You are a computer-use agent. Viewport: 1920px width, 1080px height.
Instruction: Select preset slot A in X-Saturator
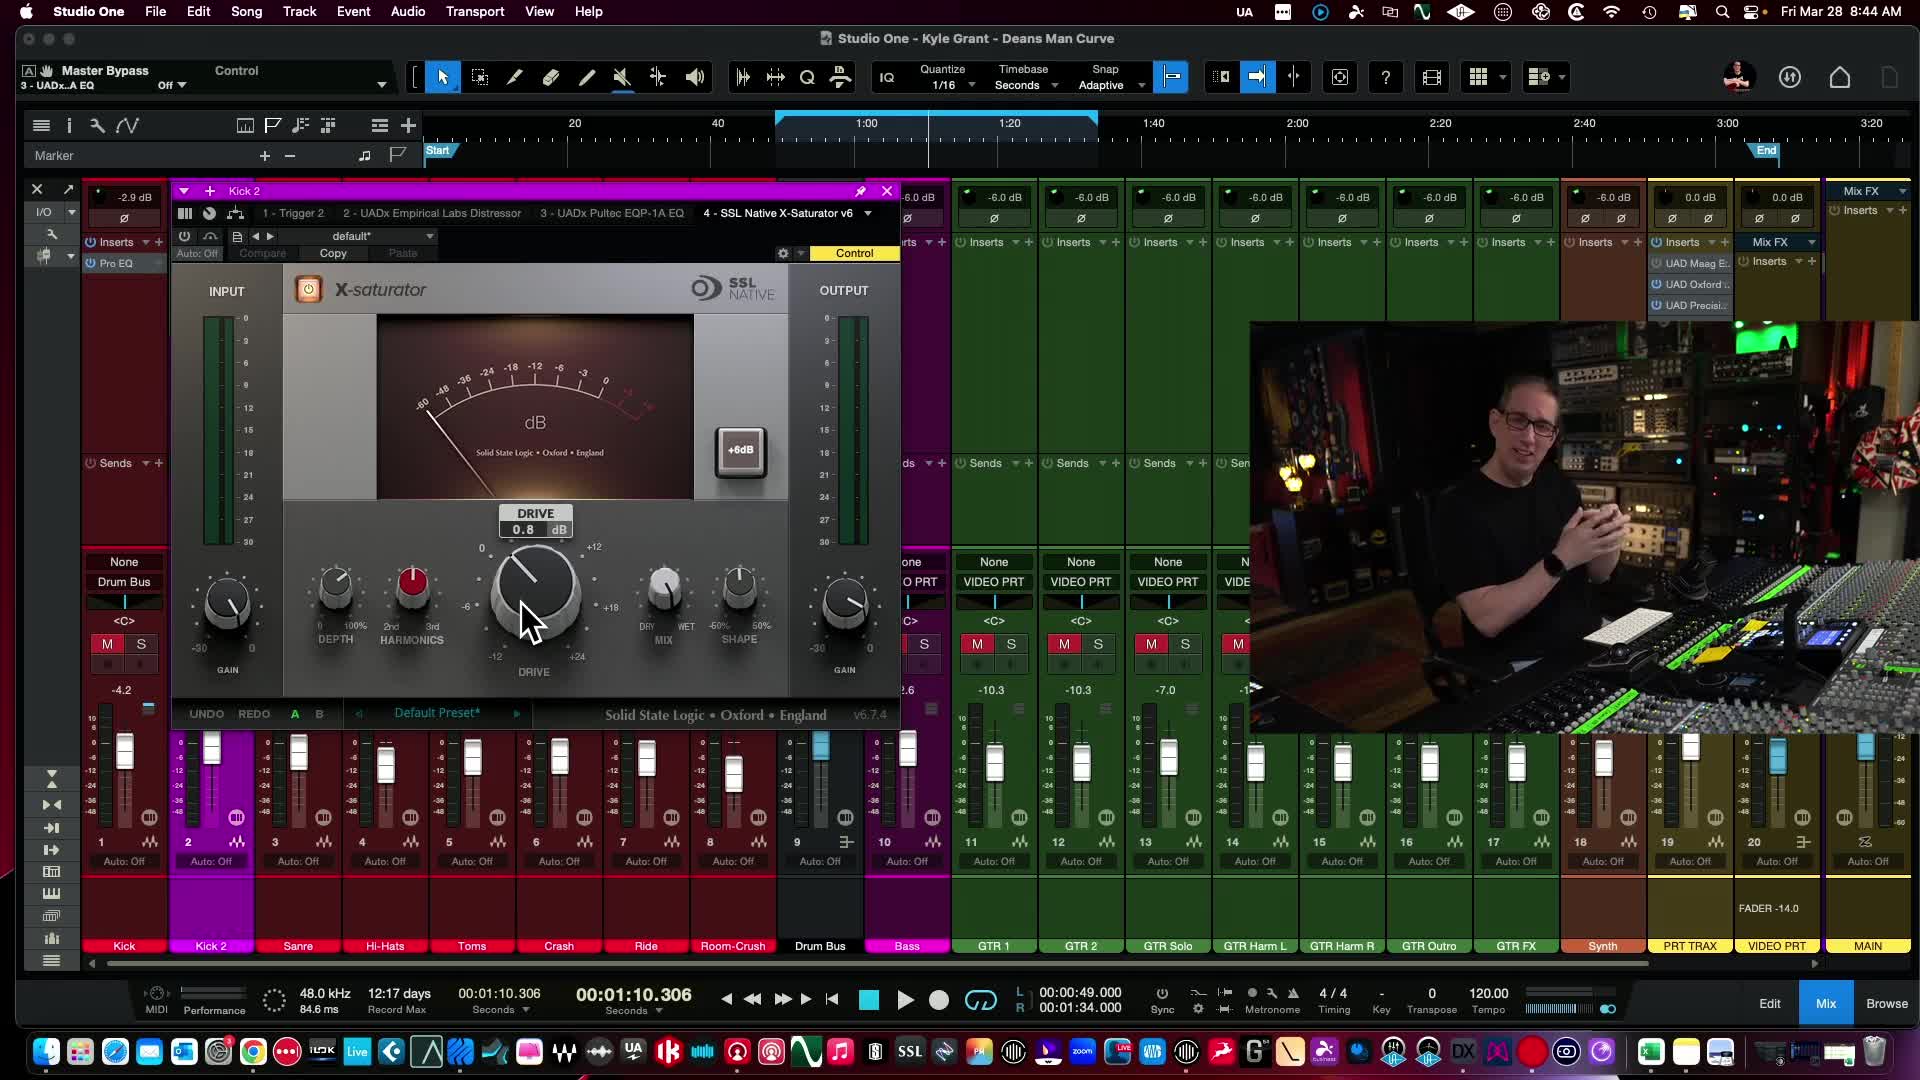click(295, 714)
